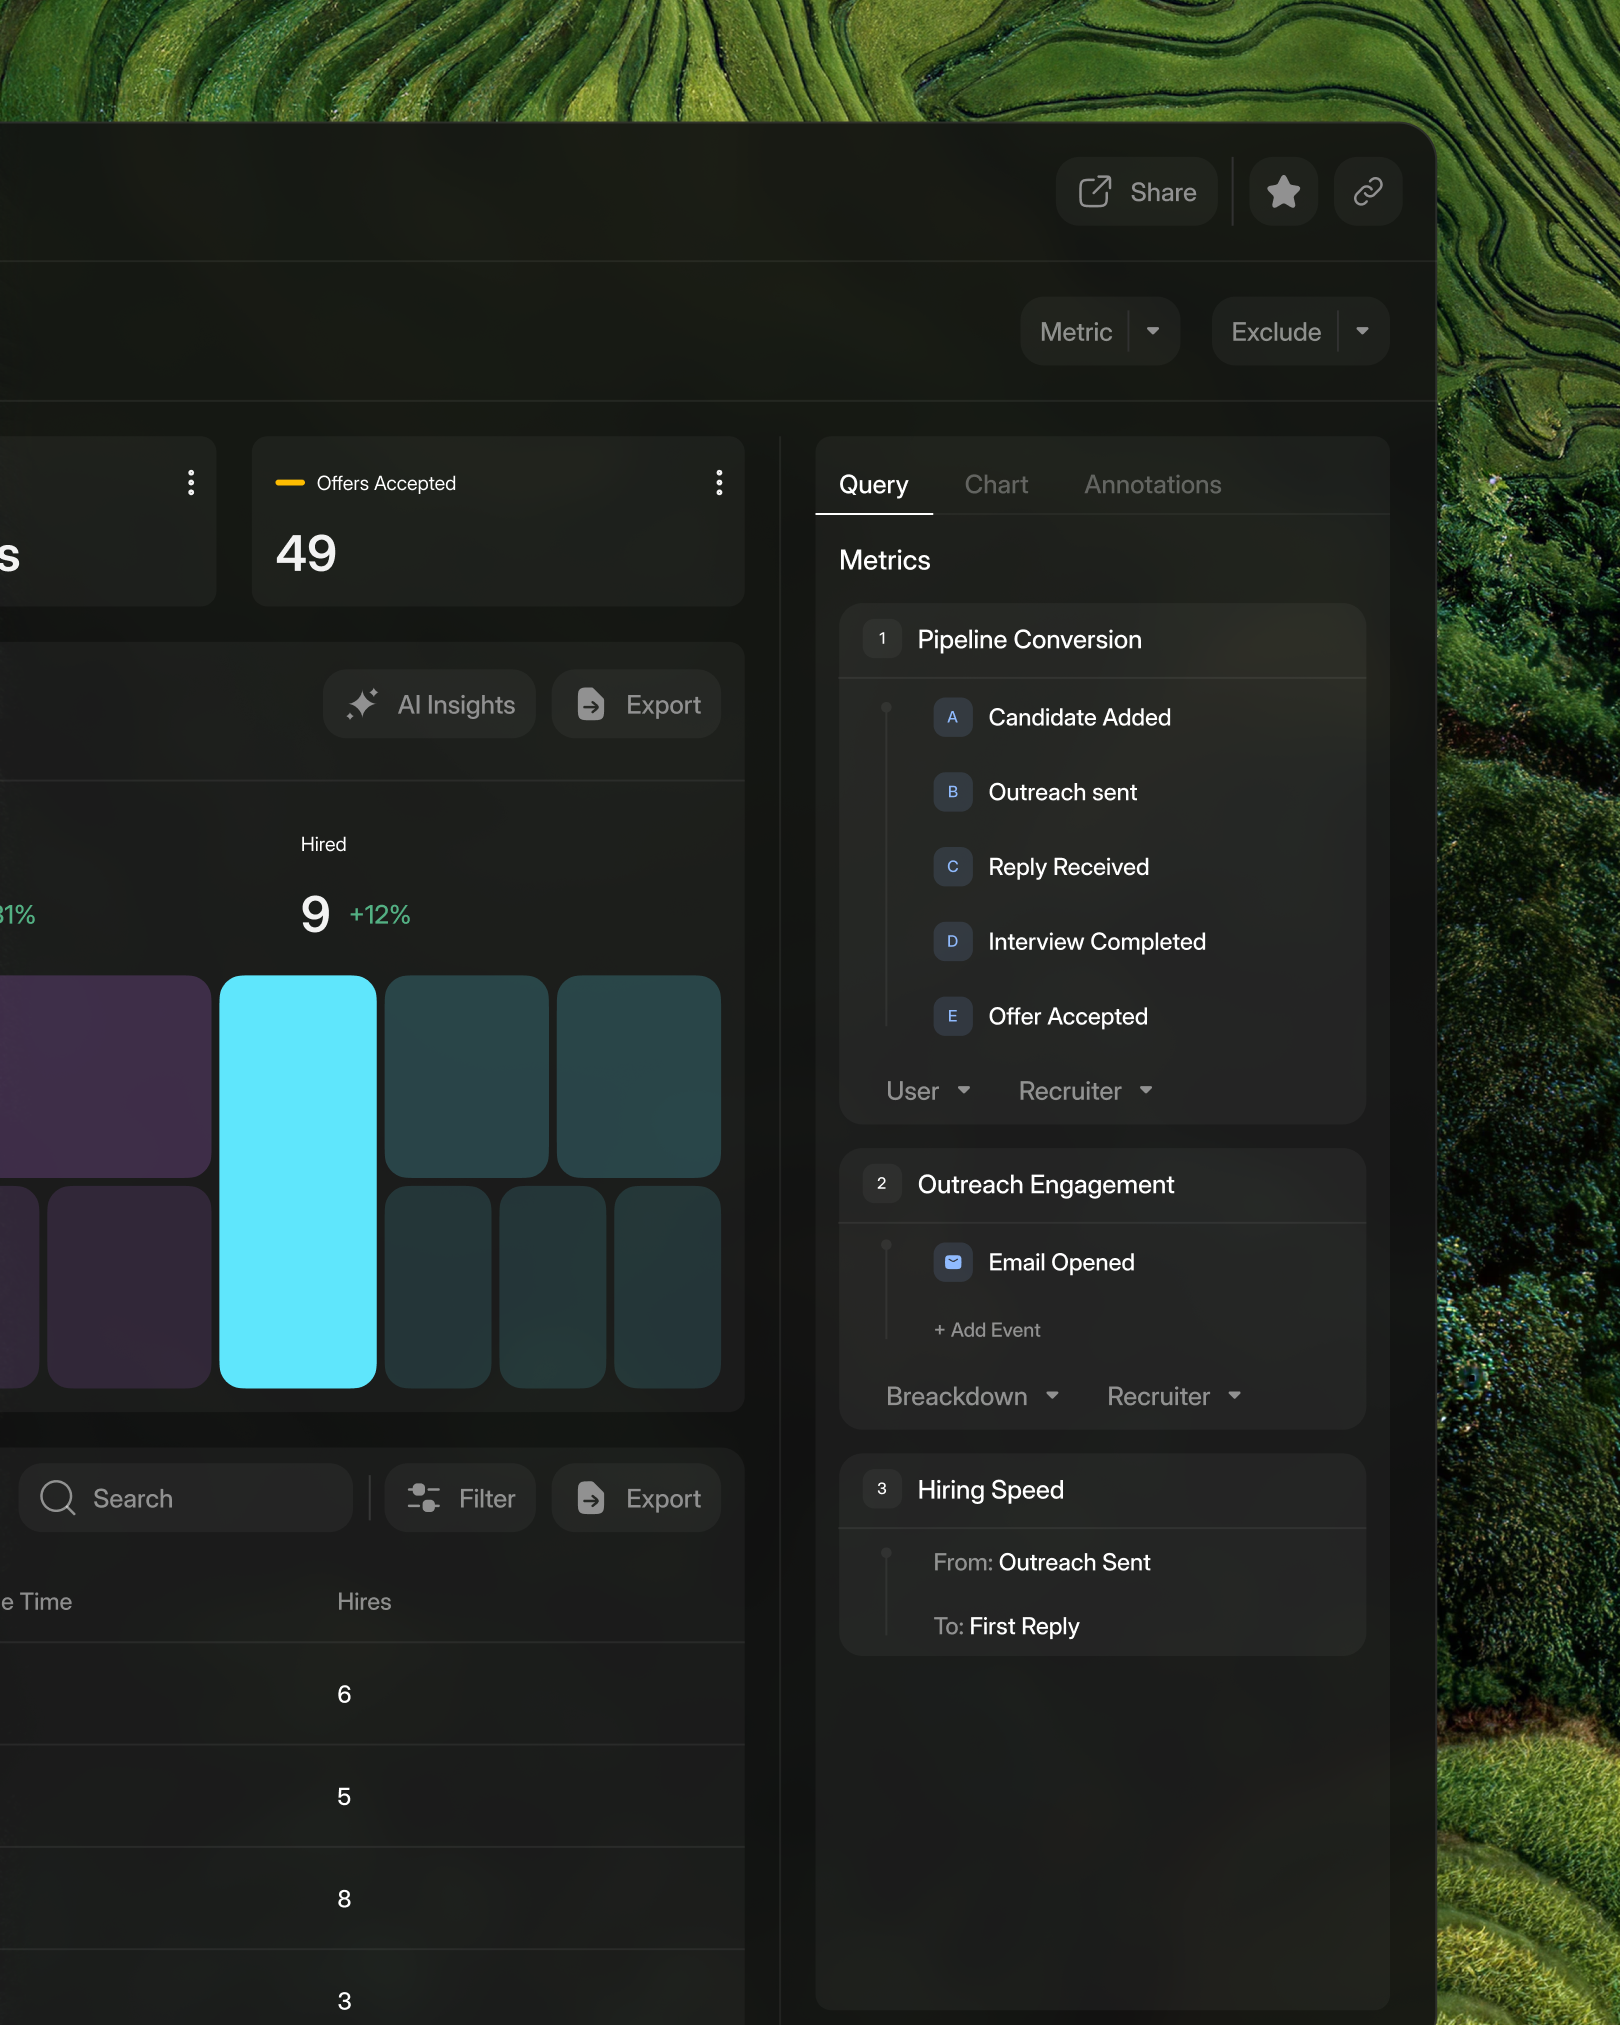Switch to the Annotations tab
Image resolution: width=1620 pixels, height=2025 pixels.
(1152, 485)
